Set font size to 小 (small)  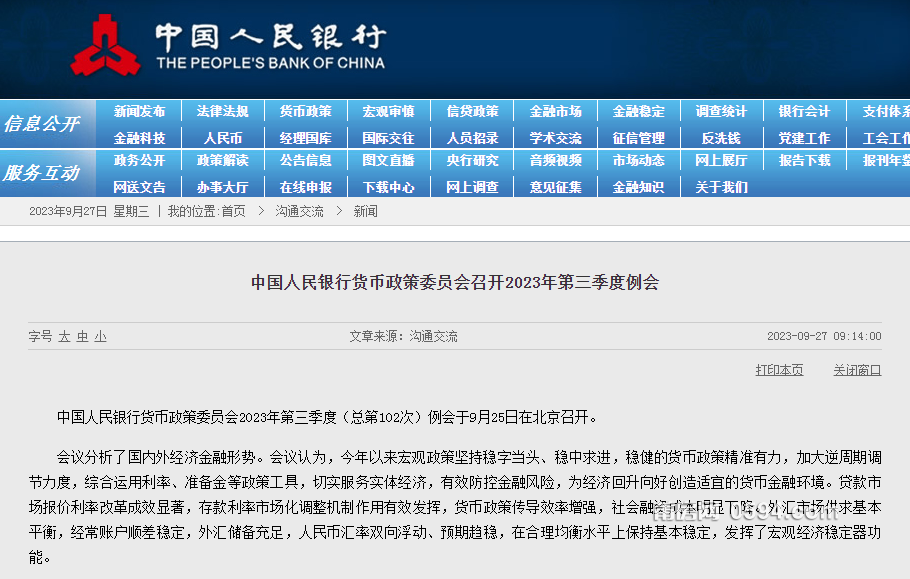pyautogui.click(x=100, y=336)
